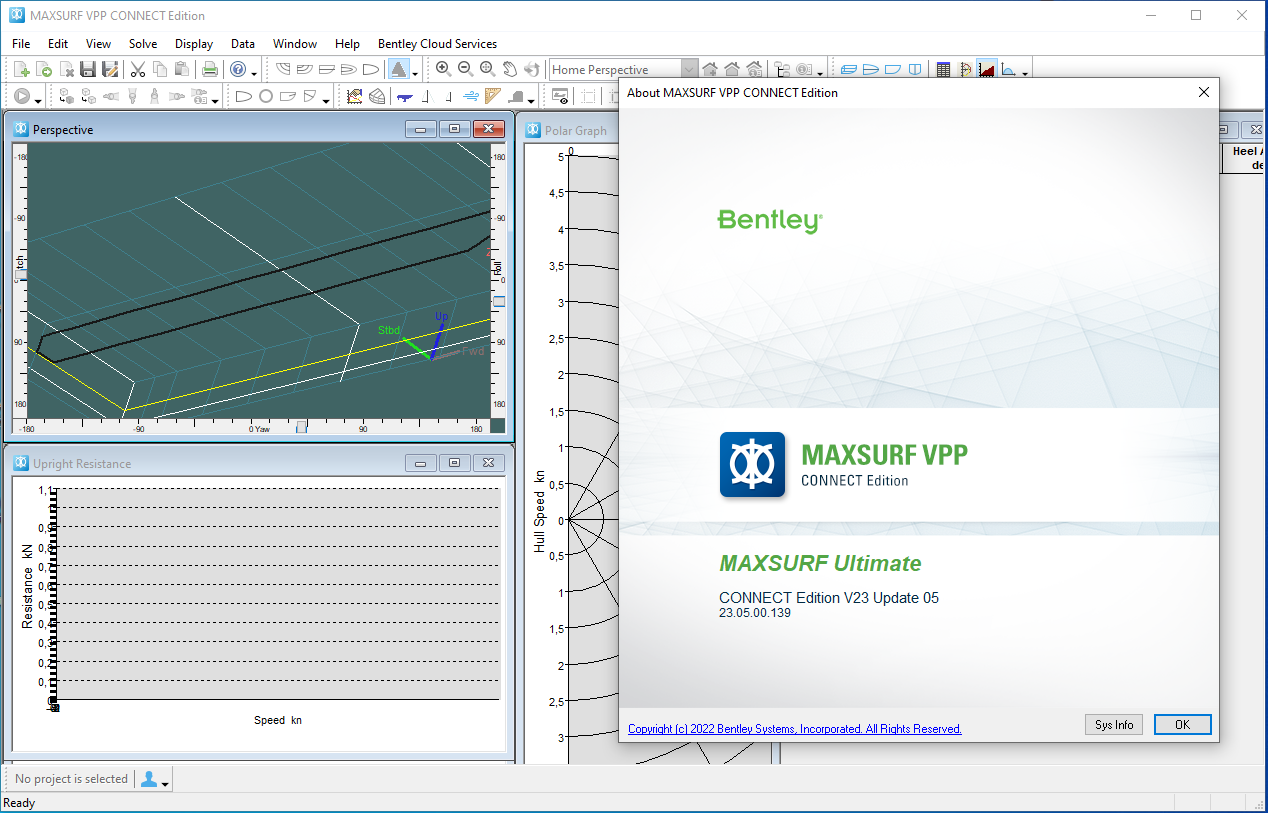
Task: Click the Cut scissors icon
Action: 137,69
